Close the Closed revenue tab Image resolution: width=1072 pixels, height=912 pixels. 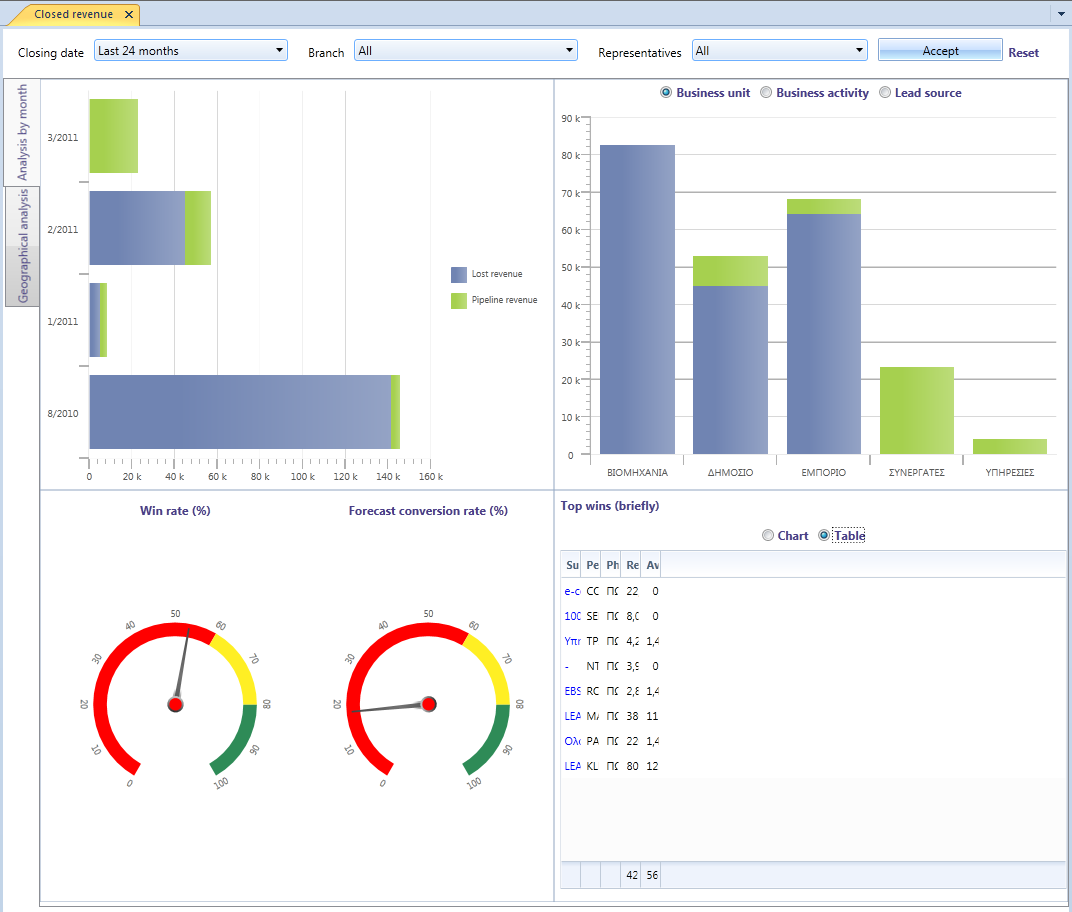point(129,14)
